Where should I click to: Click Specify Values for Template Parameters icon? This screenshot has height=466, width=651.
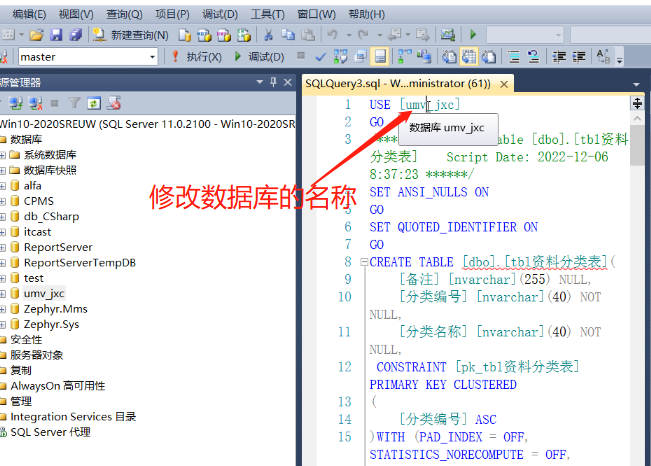pos(603,56)
